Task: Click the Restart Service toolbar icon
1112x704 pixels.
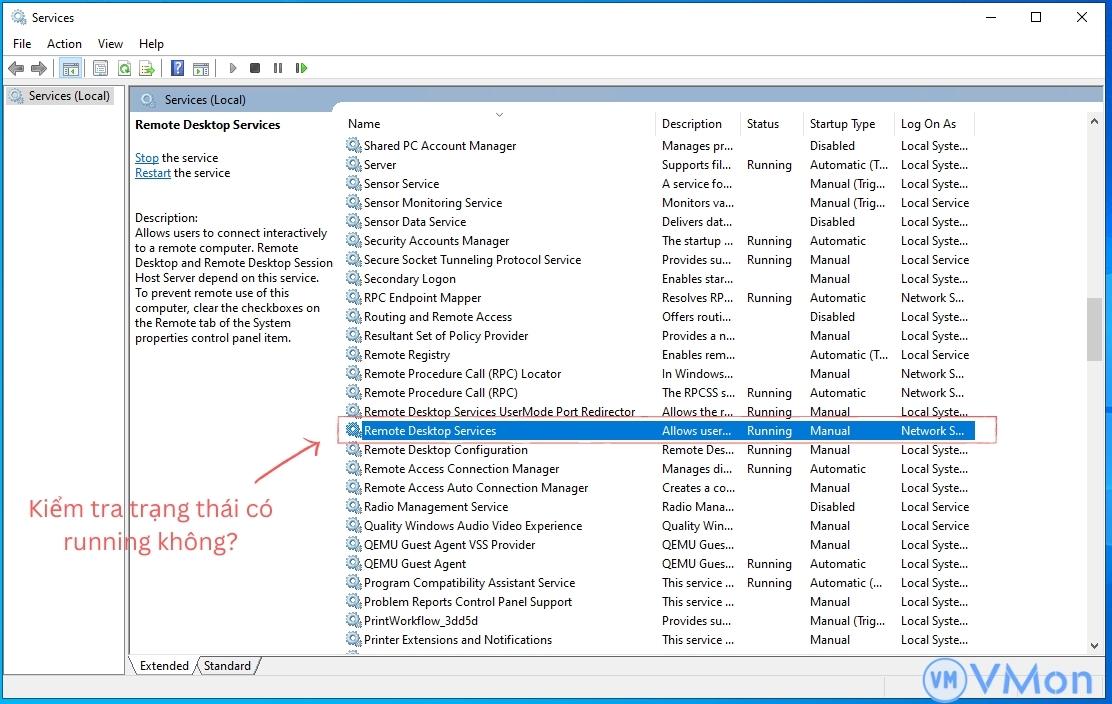Action: [x=301, y=67]
